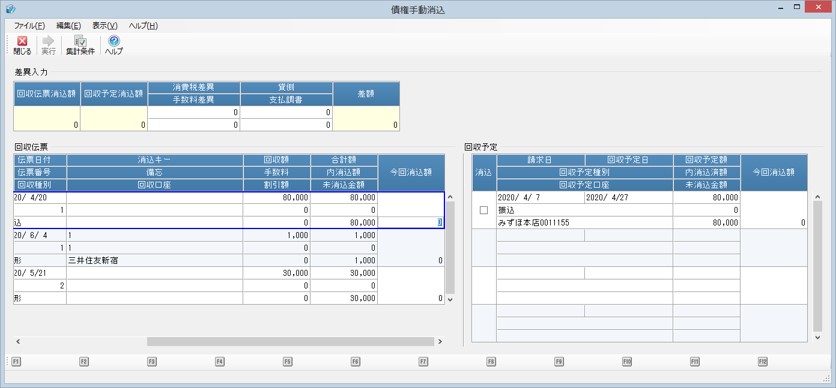Click the F12 function key indicator
This screenshot has height=388, width=836.
[x=763, y=361]
